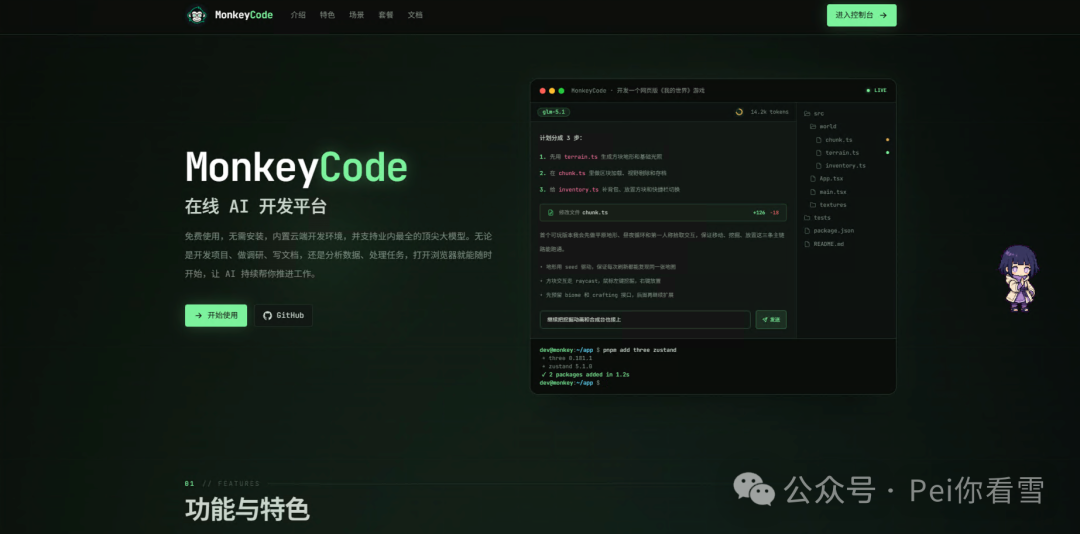The image size is (1080, 534).
Task: Open terrain.ts in the file tree
Action: pyautogui.click(x=837, y=153)
